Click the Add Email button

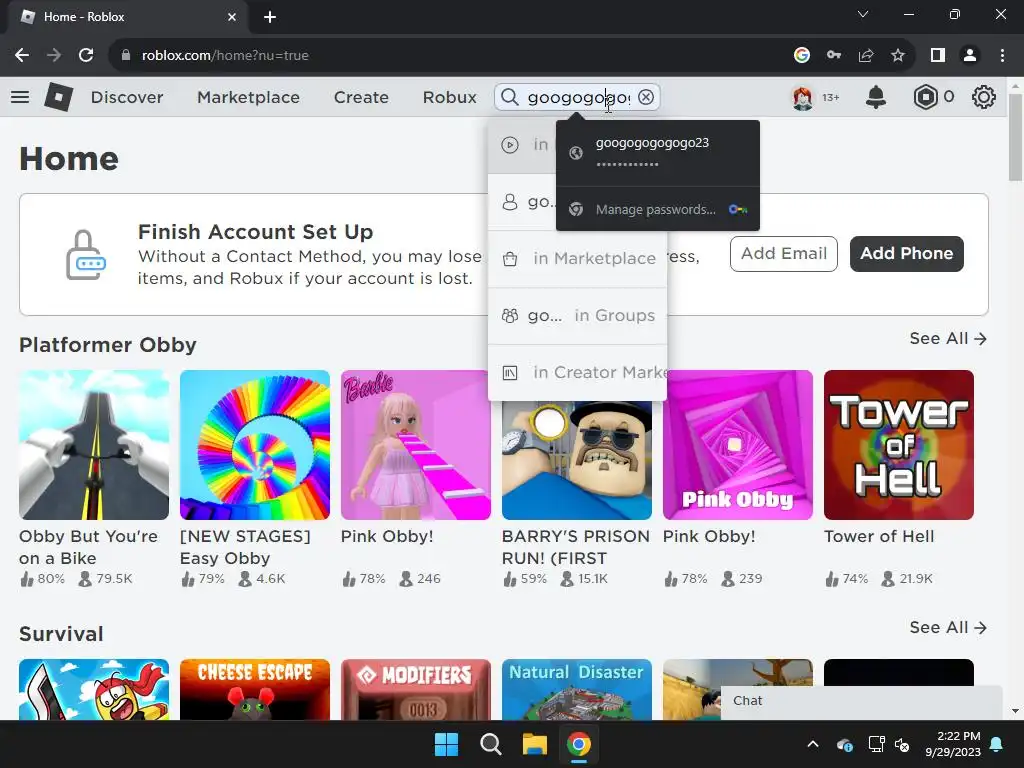click(x=784, y=253)
